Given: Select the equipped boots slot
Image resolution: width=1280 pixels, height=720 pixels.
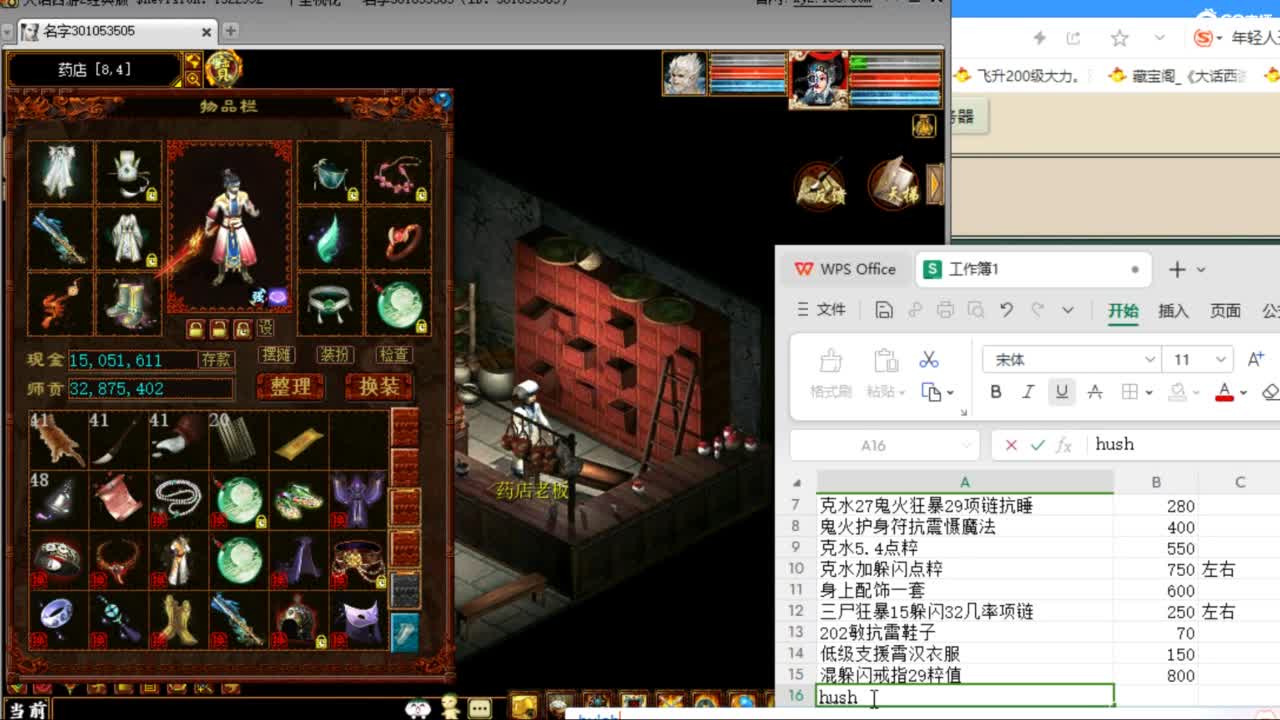Looking at the screenshot, I should tap(129, 303).
